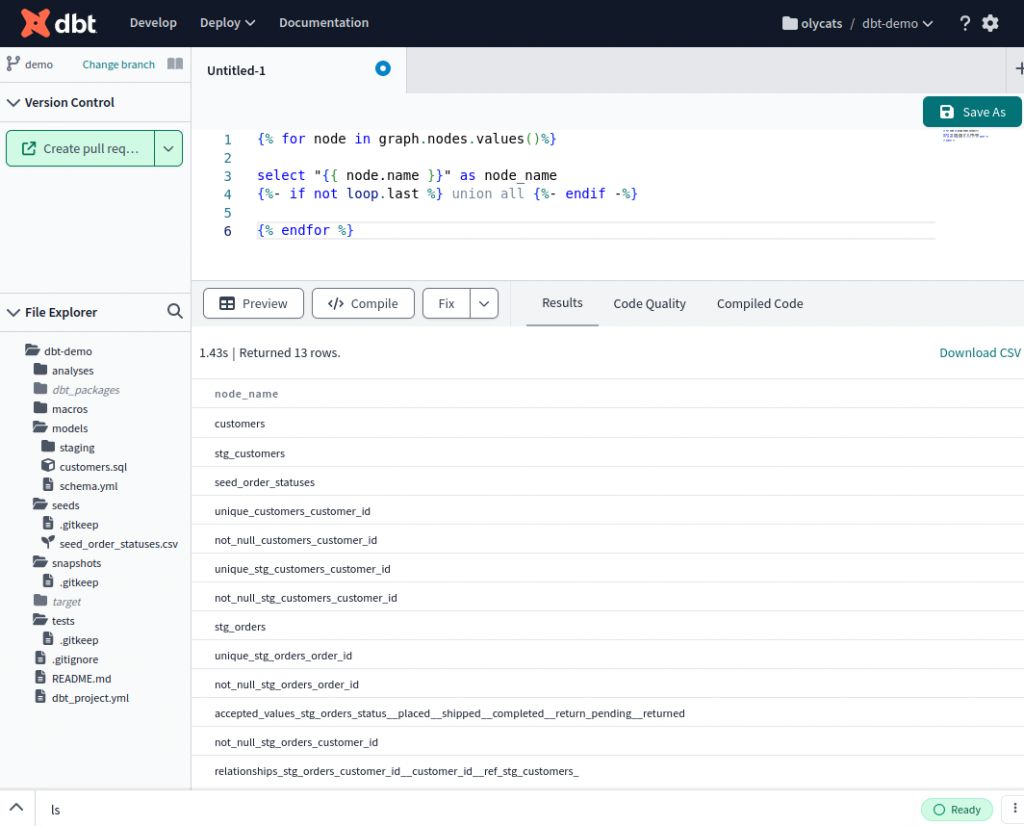Screen dimensions: 1024x826
Task: Click the Compile button
Action: (363, 304)
